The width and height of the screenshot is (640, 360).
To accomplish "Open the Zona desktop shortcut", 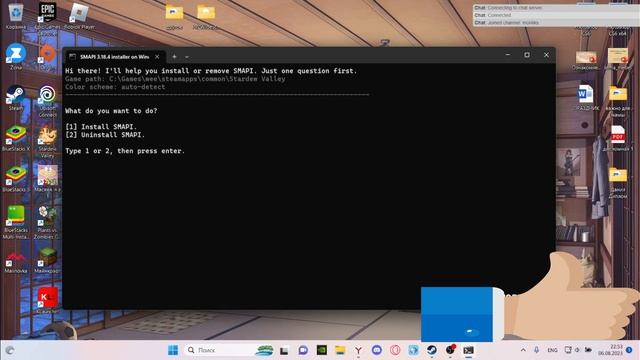I will click(x=16, y=56).
